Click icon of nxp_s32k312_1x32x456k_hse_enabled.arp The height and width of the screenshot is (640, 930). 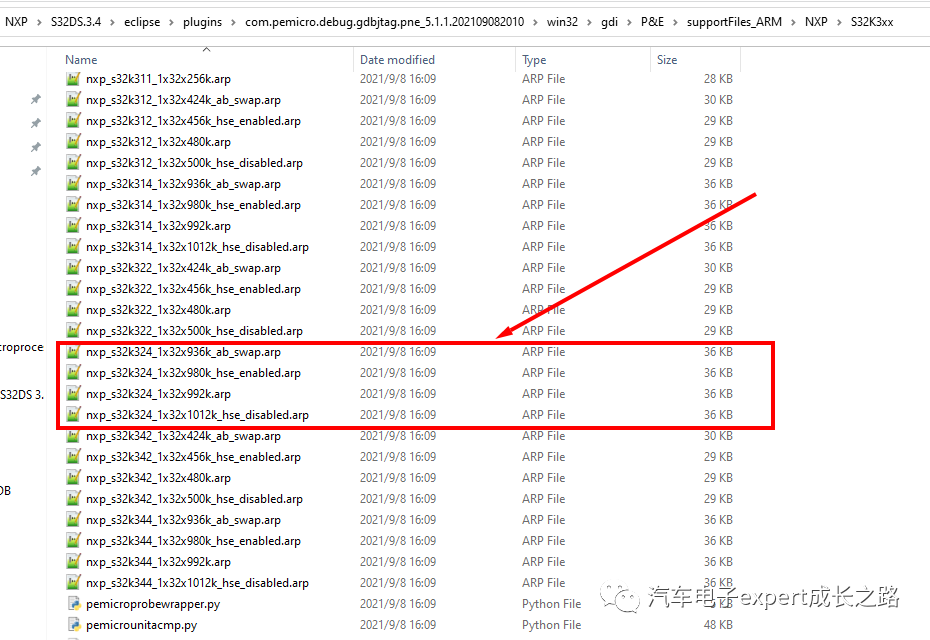point(73,121)
